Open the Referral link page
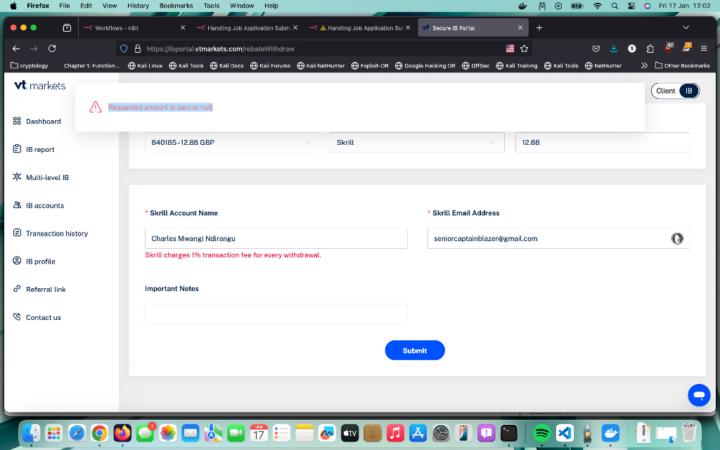This screenshot has height=450, width=720. 39,289
